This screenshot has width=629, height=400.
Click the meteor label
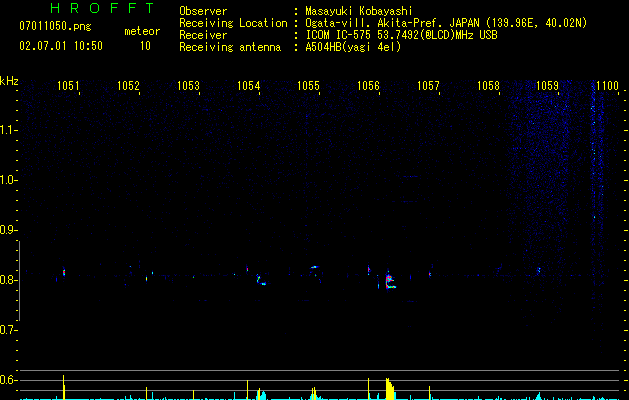(142, 31)
